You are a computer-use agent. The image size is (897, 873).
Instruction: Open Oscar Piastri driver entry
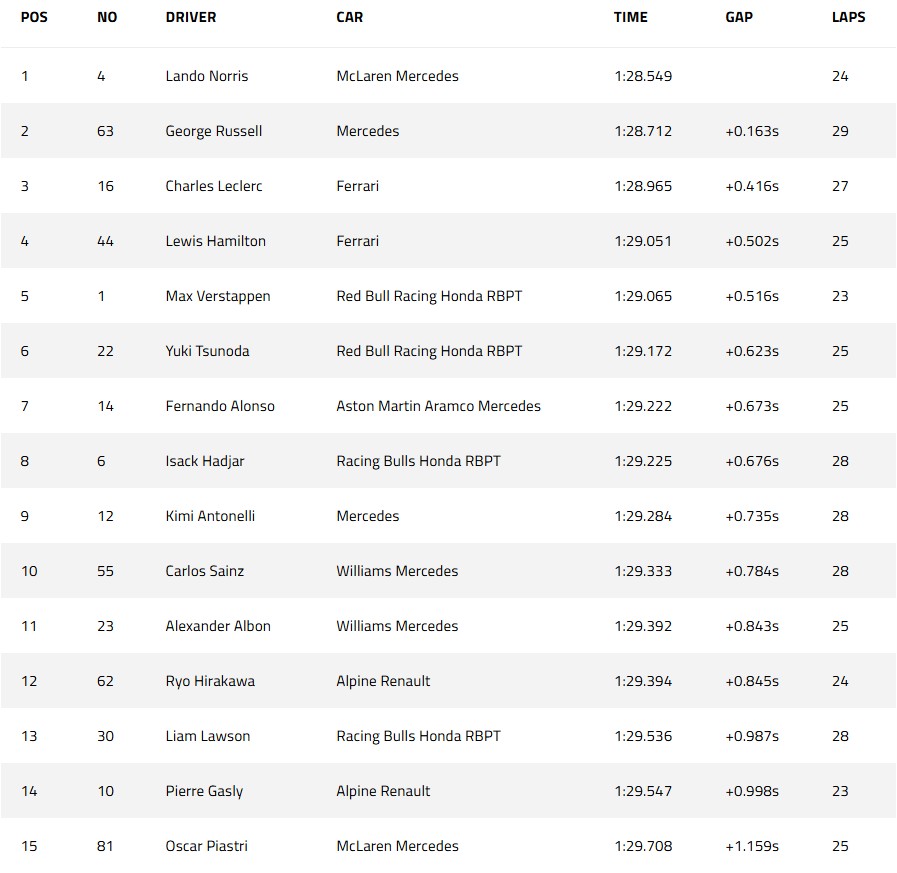[x=206, y=846]
